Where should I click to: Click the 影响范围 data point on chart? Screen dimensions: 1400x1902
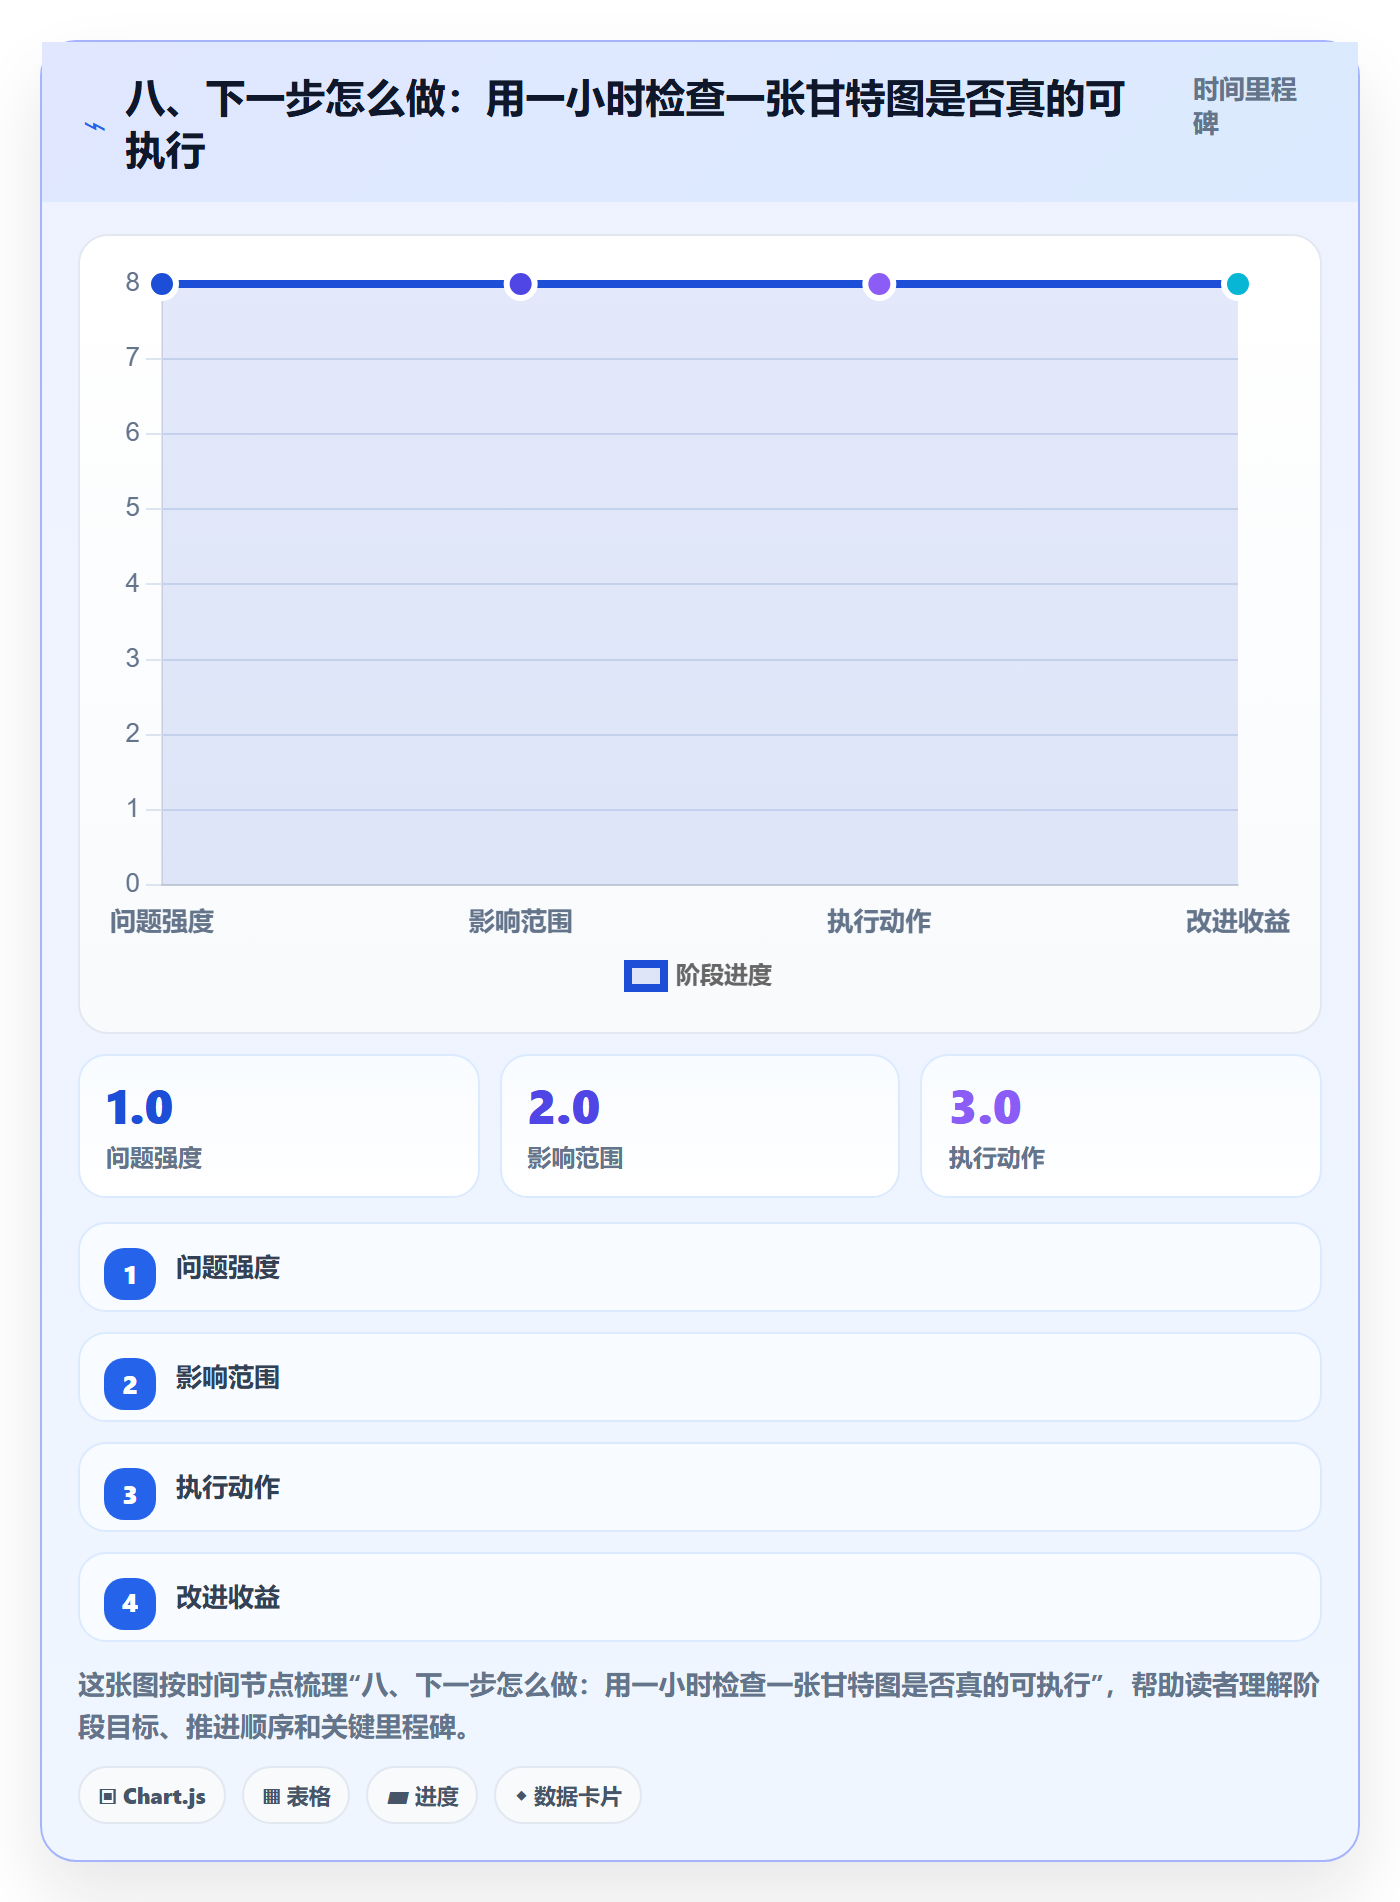click(x=520, y=284)
